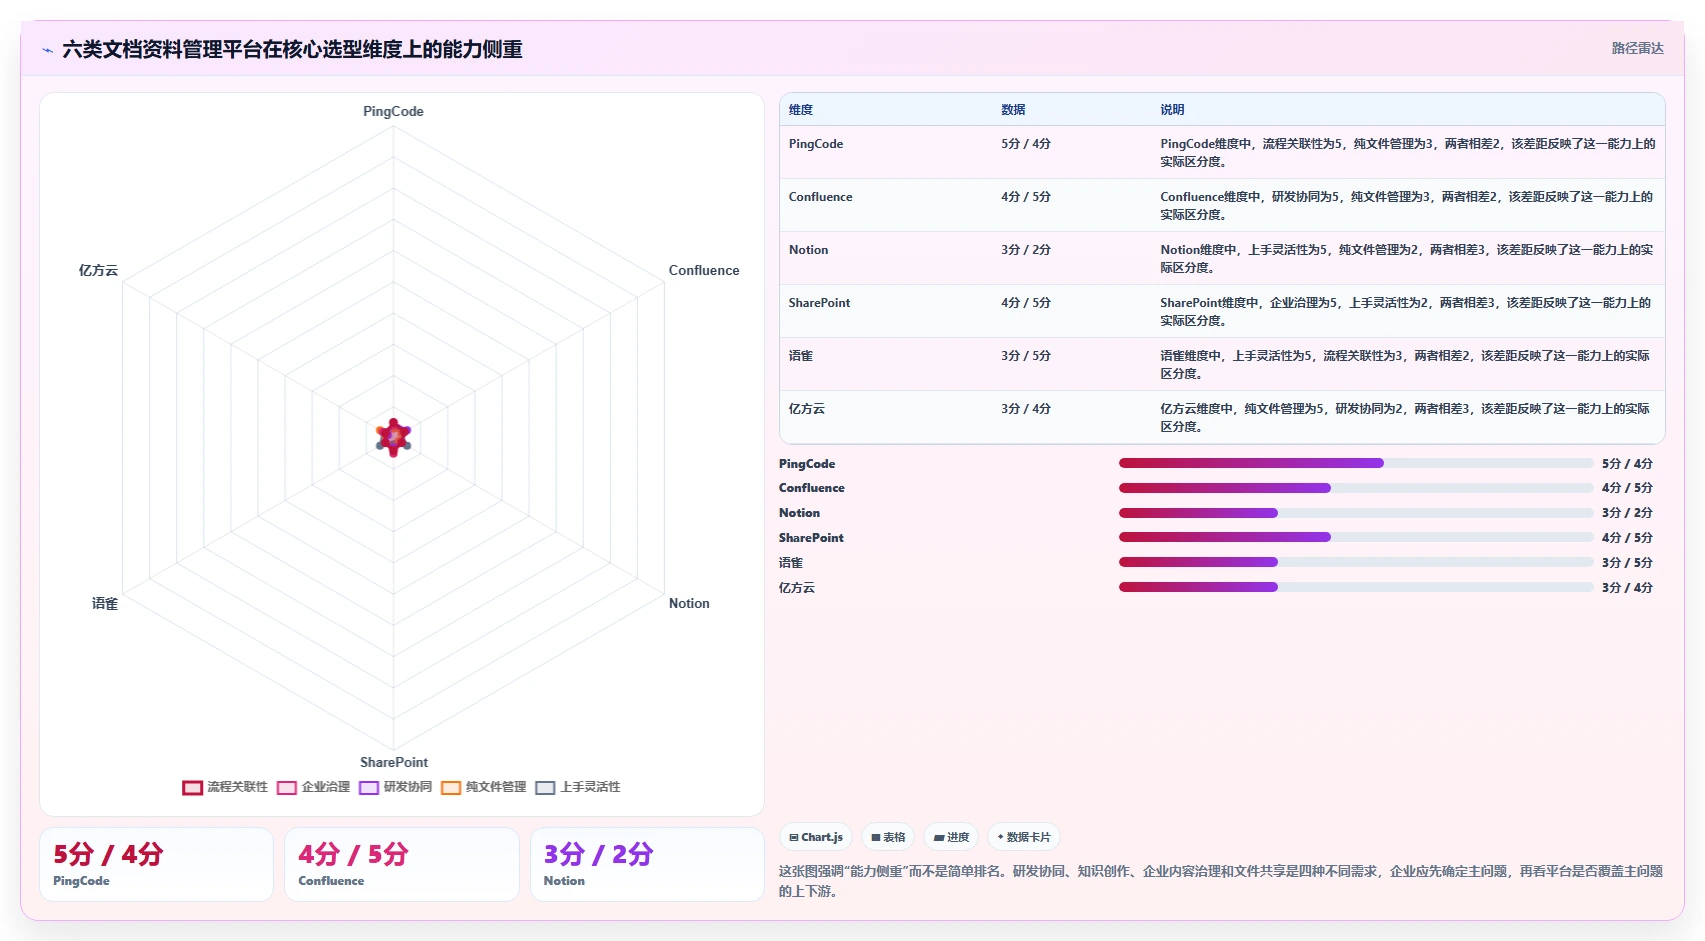Click the title icon beside the heading

coord(47,50)
